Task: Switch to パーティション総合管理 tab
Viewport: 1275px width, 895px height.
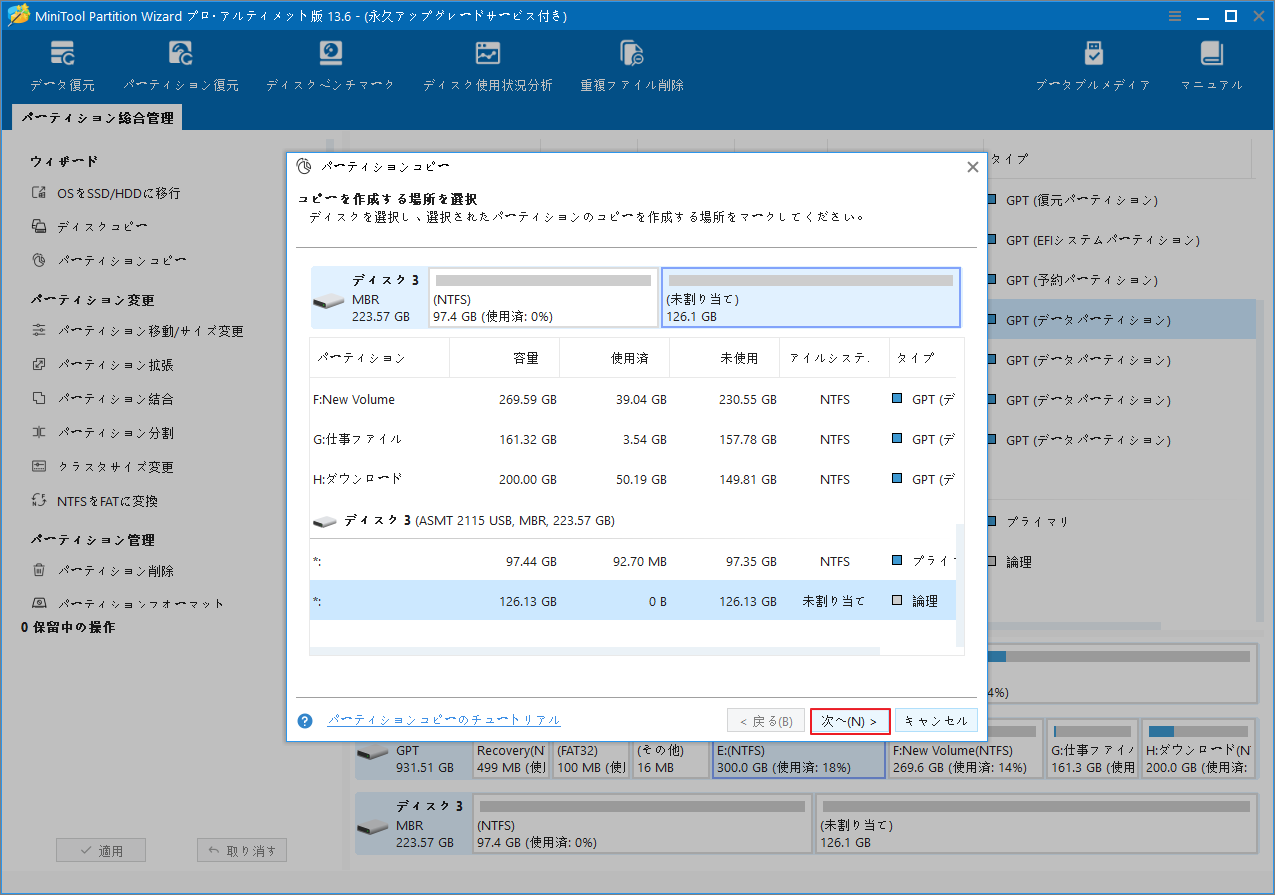Action: coord(97,118)
